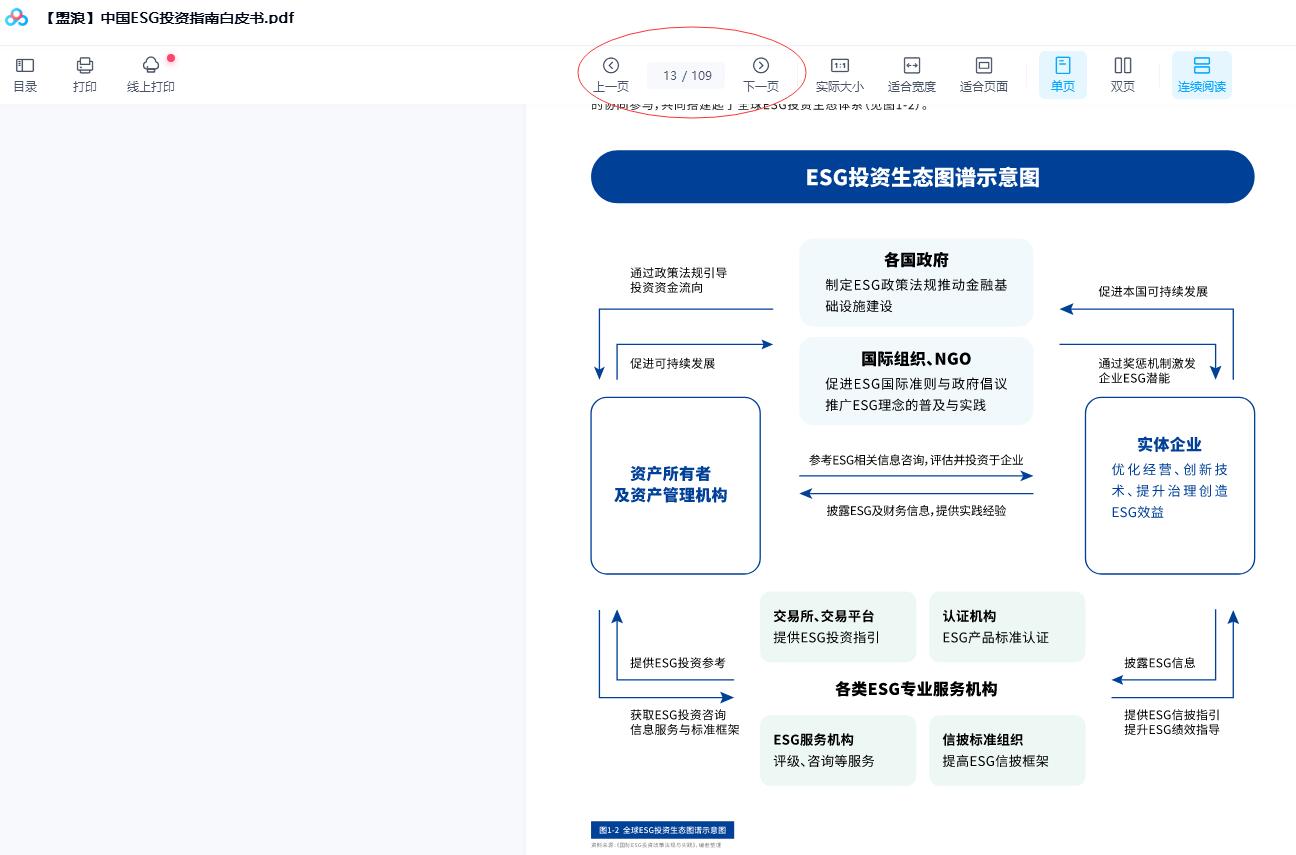This screenshot has height=855, width=1296.
Task: Click the 各国政府 box in diagram
Action: 916,282
